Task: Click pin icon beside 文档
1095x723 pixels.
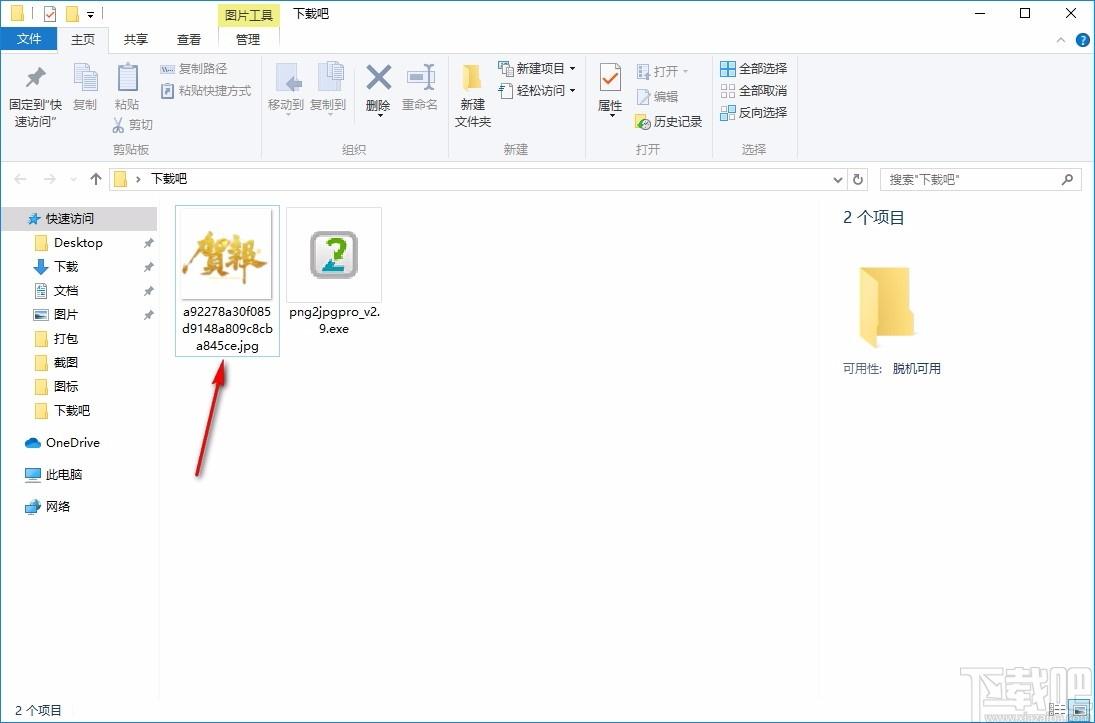Action: click(148, 291)
